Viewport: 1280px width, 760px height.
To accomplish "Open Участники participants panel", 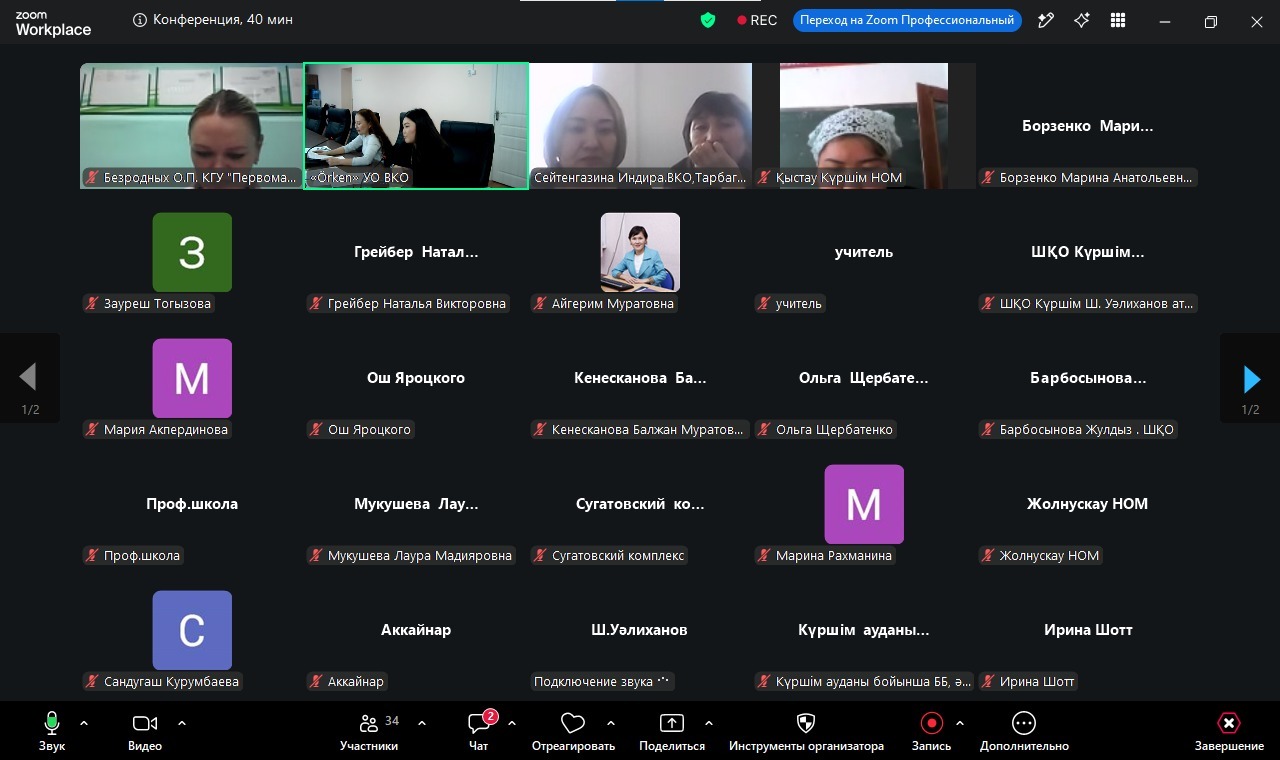I will [x=369, y=731].
